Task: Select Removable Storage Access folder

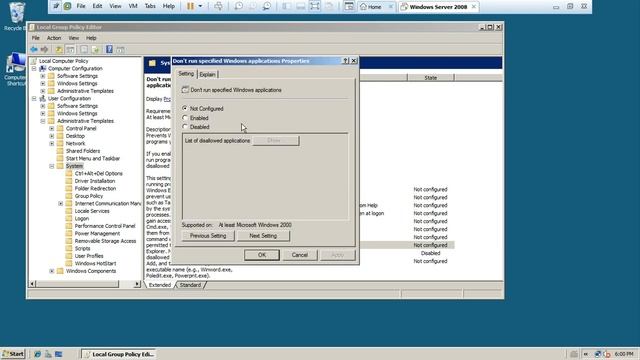Action: pyautogui.click(x=105, y=241)
